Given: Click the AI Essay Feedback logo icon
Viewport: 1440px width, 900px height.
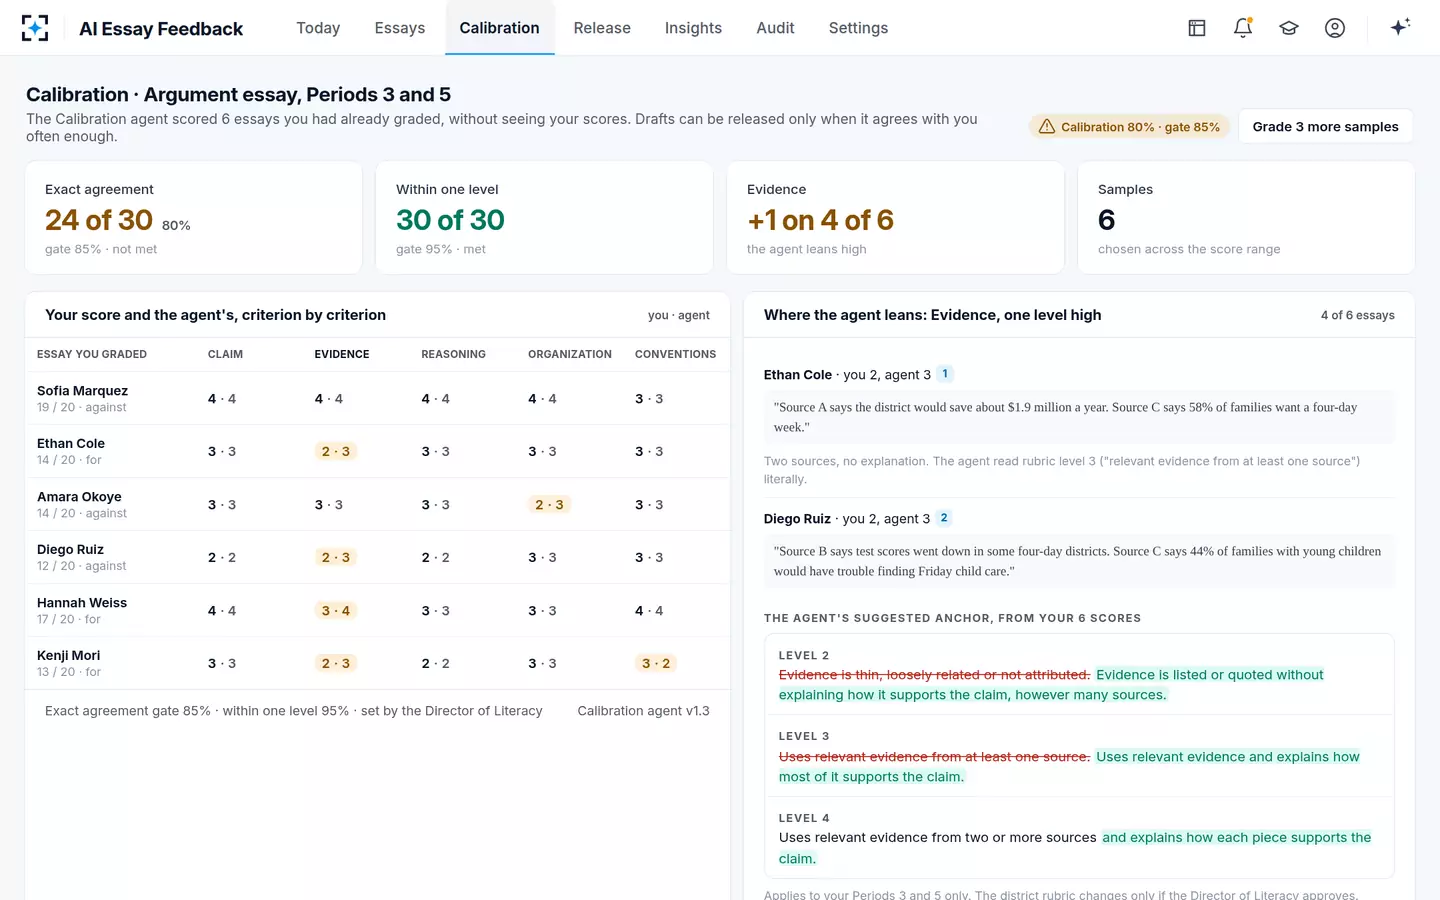Looking at the screenshot, I should click(x=35, y=28).
